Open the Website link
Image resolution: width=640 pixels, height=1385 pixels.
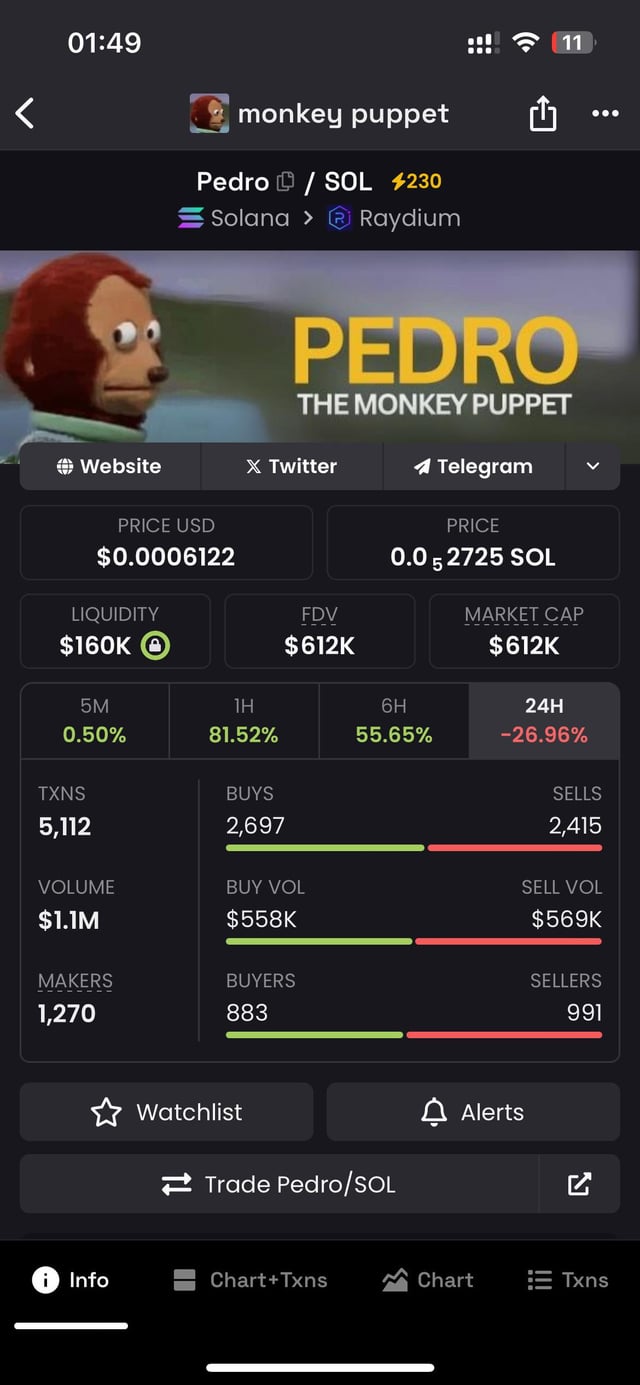[110, 466]
